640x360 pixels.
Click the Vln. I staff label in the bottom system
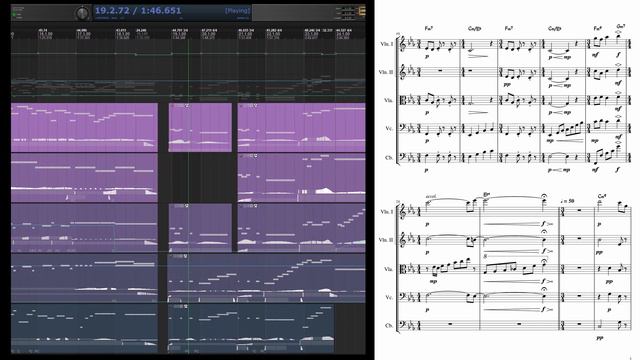[387, 211]
